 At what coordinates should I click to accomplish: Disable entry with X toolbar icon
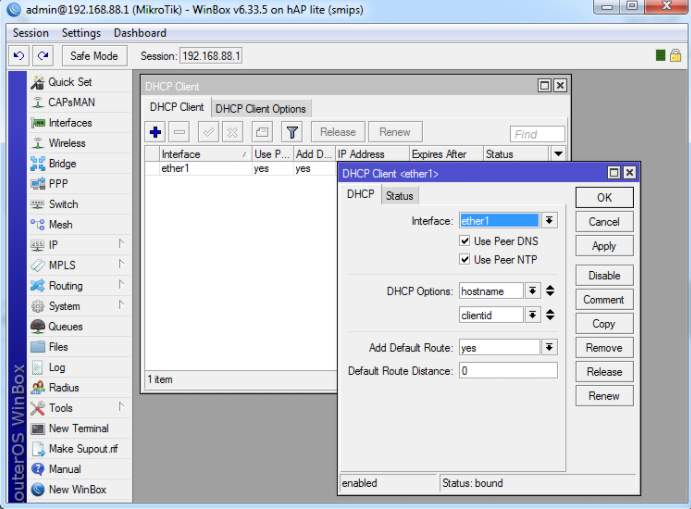pos(232,132)
